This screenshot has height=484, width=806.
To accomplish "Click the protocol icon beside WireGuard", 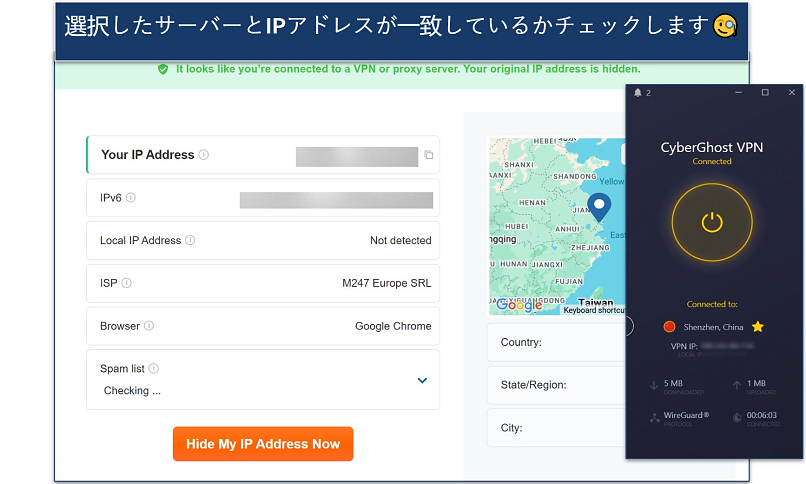I will [x=654, y=418].
